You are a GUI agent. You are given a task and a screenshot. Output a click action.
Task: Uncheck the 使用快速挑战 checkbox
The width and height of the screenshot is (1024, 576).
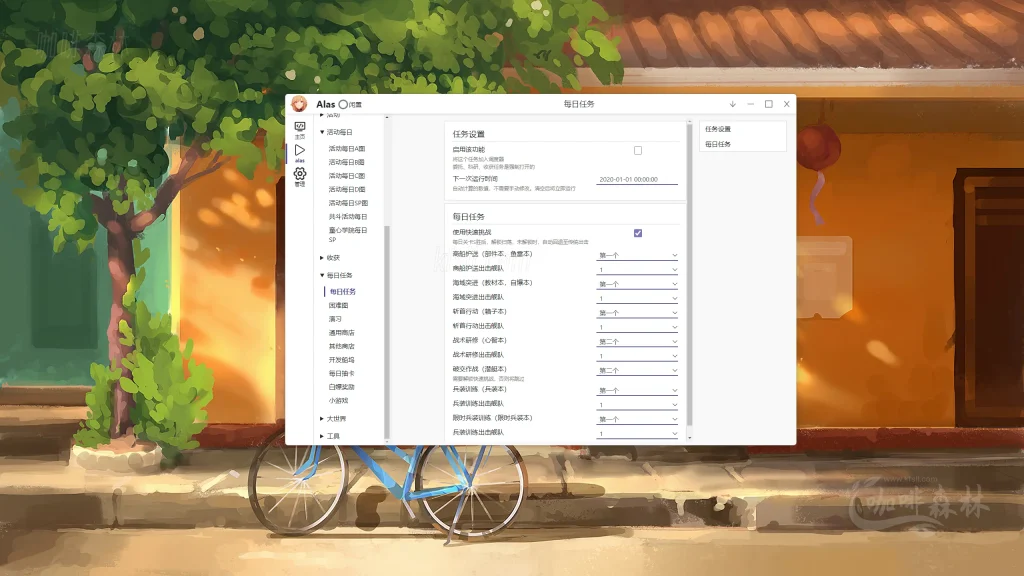tap(638, 233)
